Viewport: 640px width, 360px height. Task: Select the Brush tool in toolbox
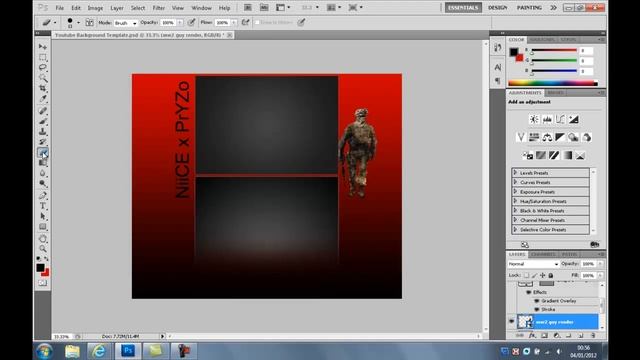pos(42,121)
